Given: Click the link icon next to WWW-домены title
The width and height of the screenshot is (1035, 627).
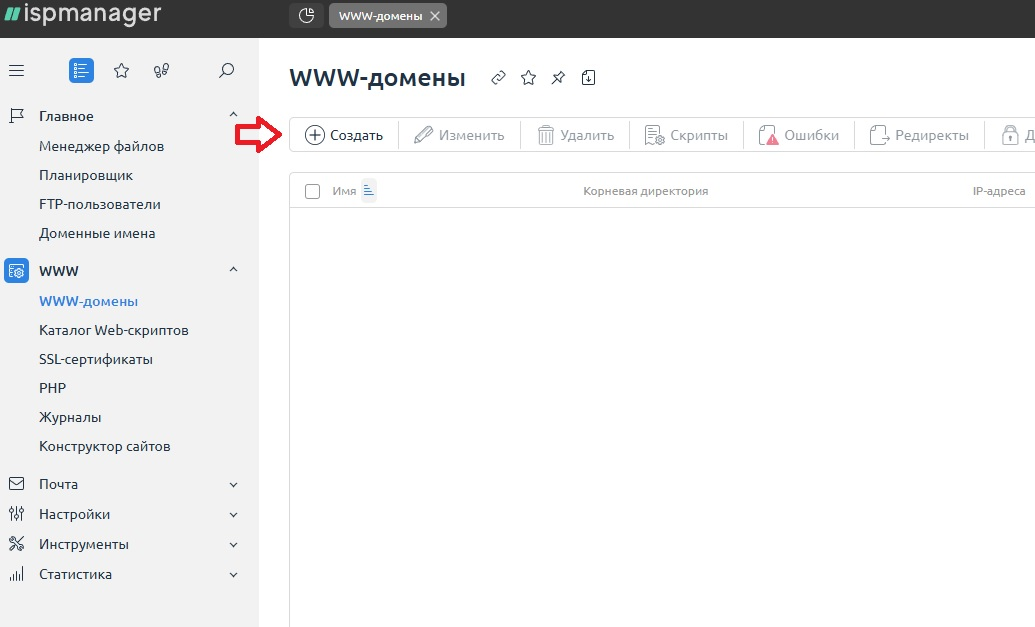Looking at the screenshot, I should [498, 77].
